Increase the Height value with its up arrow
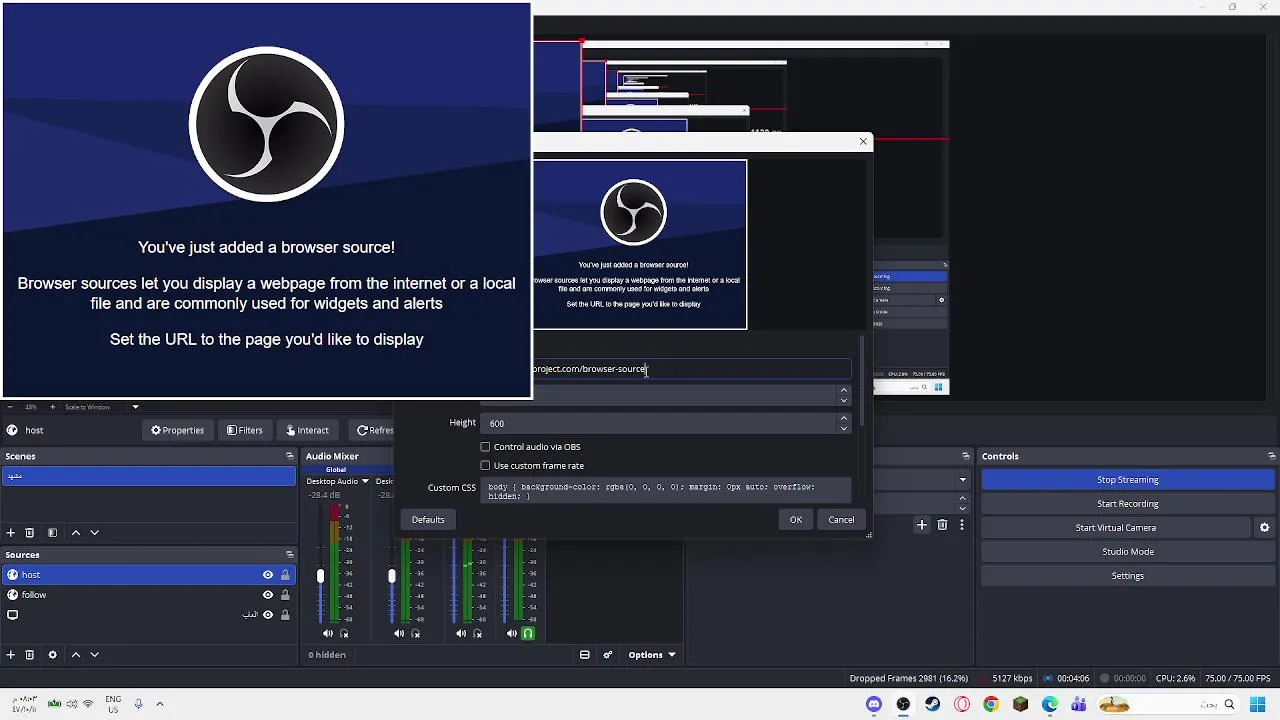Screen dimensions: 1280x720 click(x=844, y=418)
